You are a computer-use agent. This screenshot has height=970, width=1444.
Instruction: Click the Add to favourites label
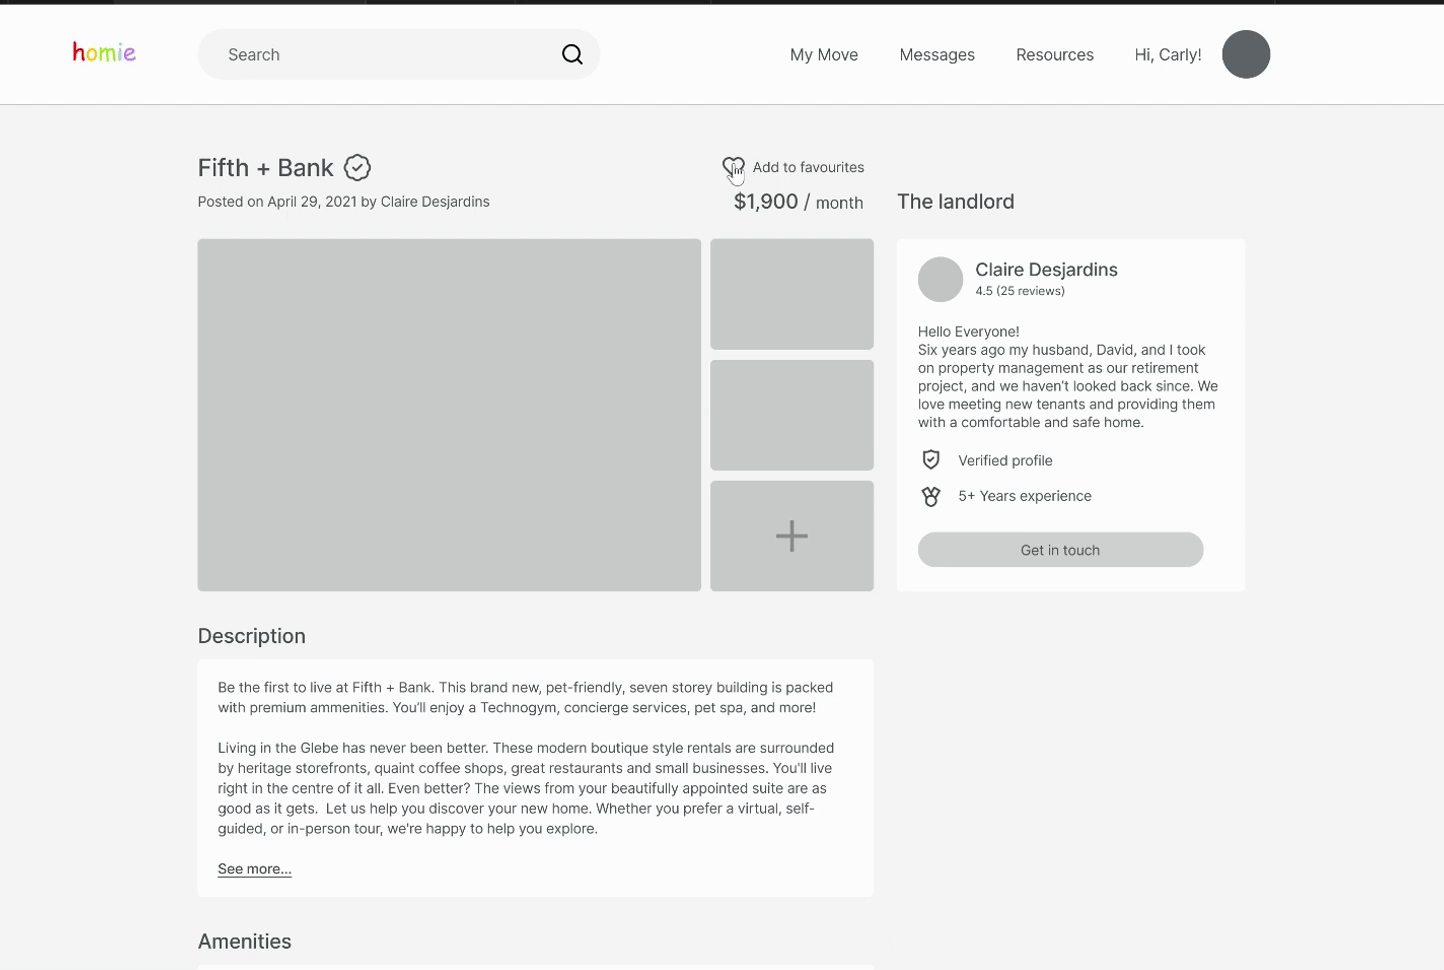(808, 167)
